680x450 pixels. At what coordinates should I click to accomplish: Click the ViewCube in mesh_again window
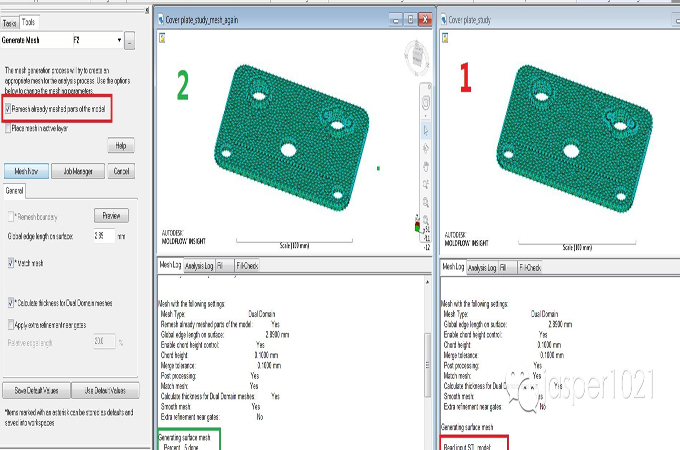pos(416,56)
